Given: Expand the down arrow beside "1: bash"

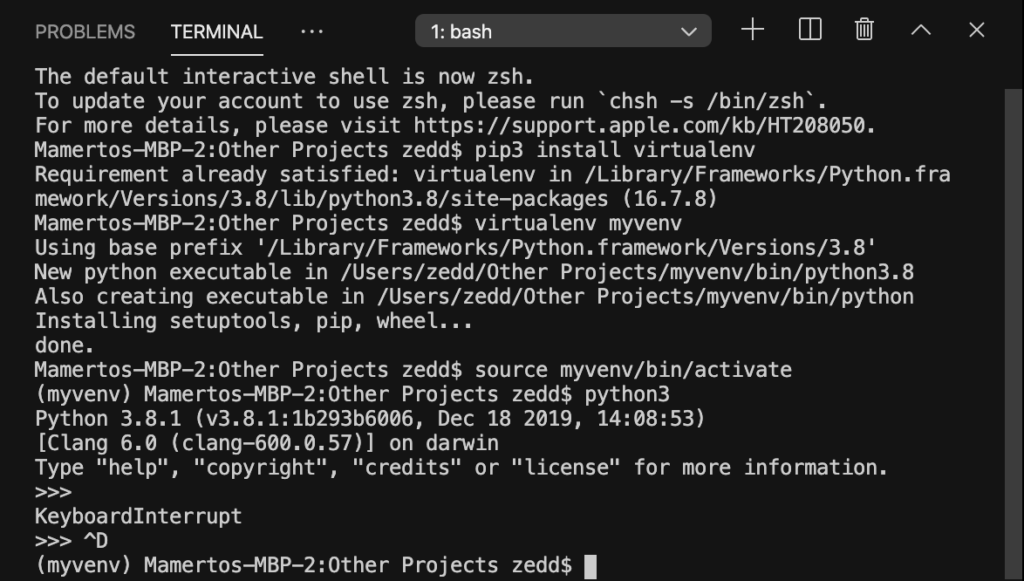Looking at the screenshot, I should coord(688,31).
